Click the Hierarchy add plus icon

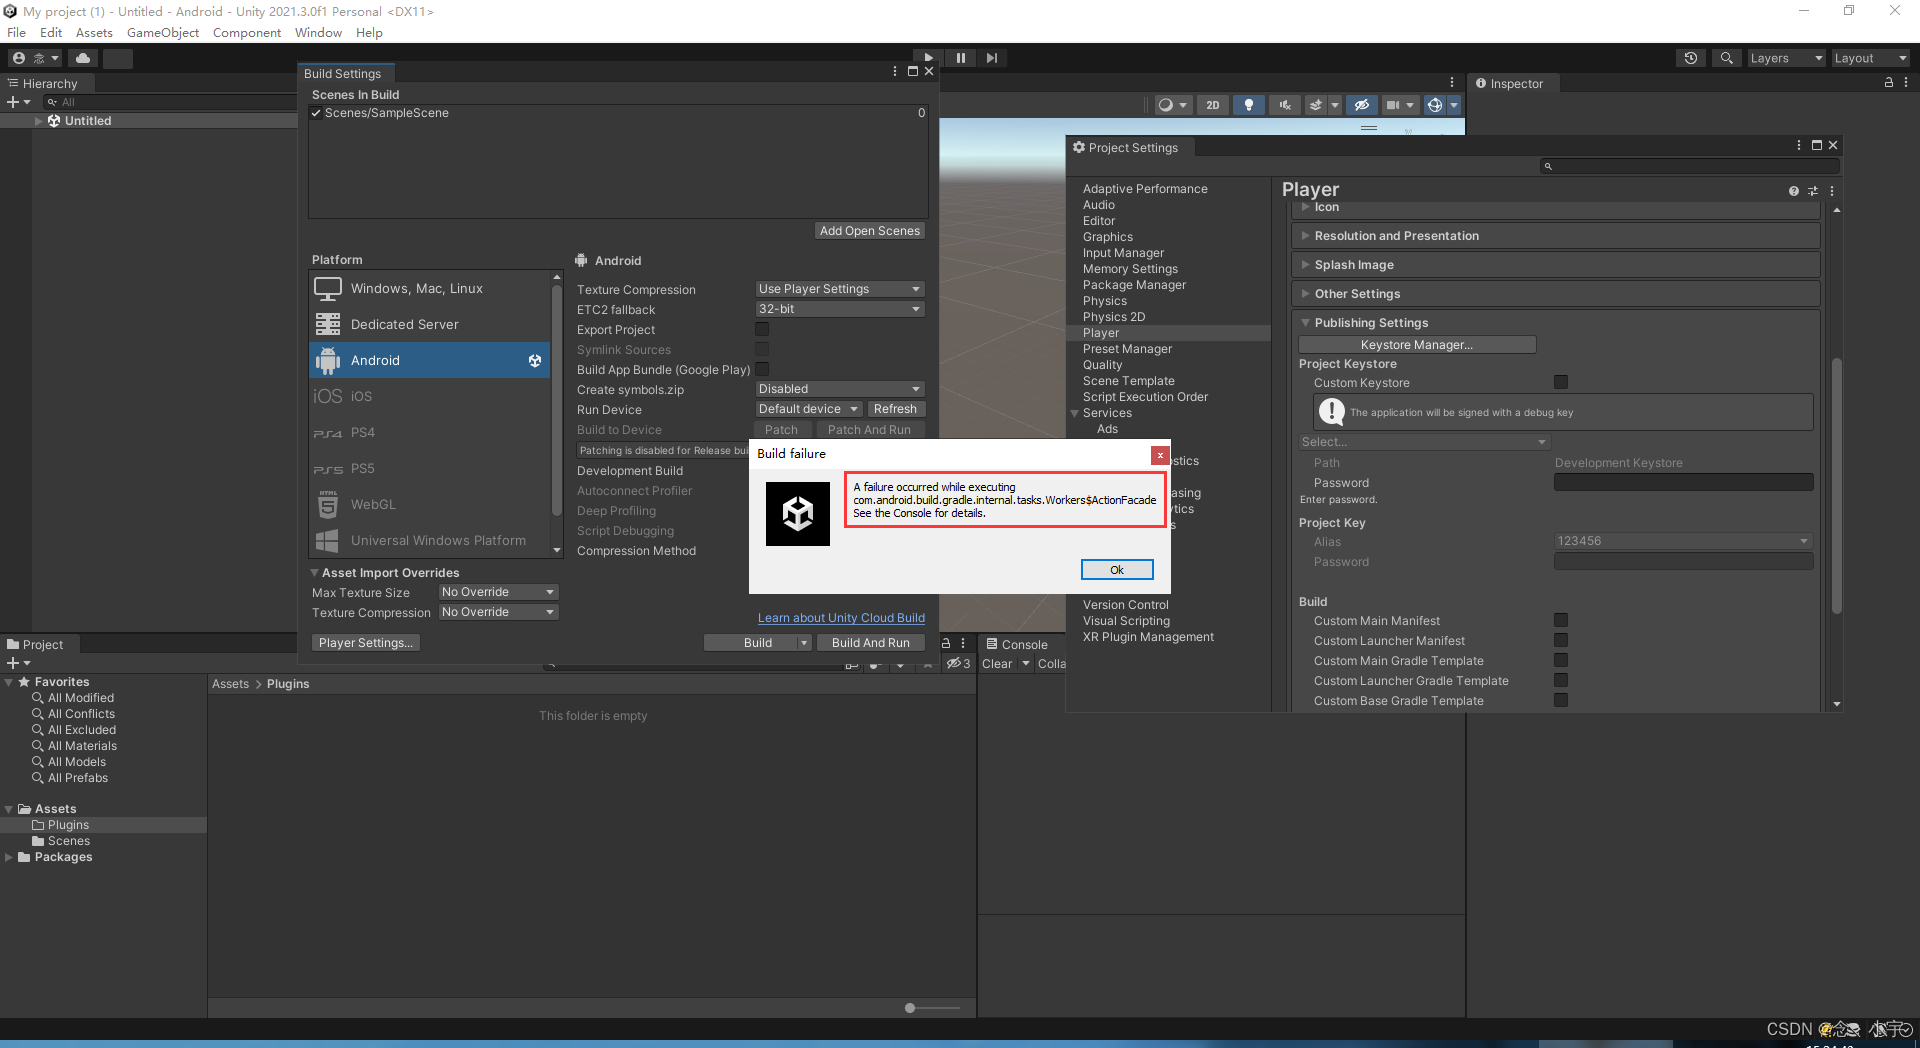click(13, 102)
